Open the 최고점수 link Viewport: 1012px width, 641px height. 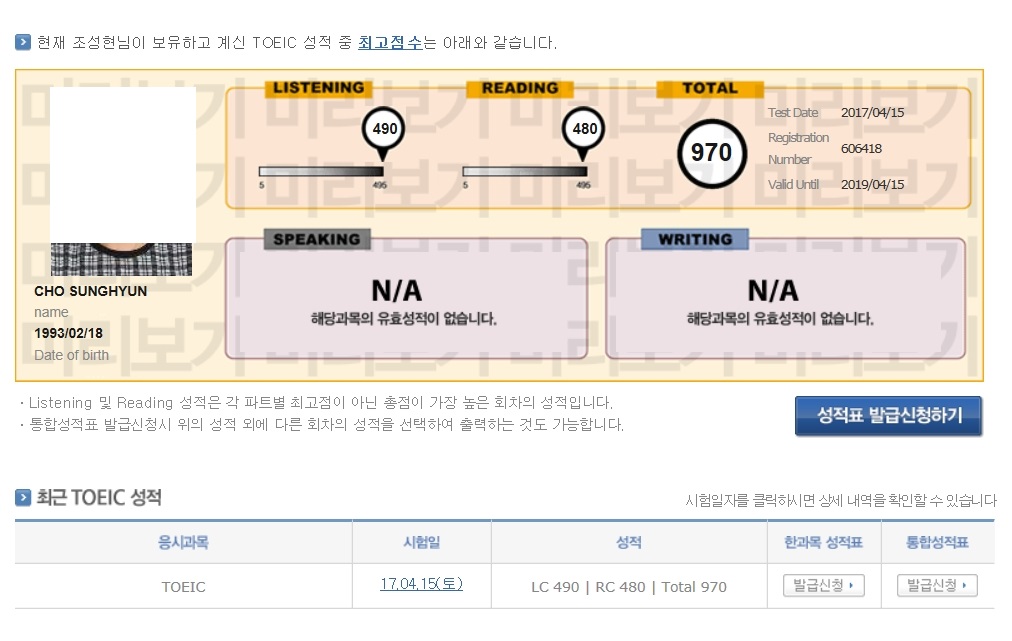click(x=390, y=43)
